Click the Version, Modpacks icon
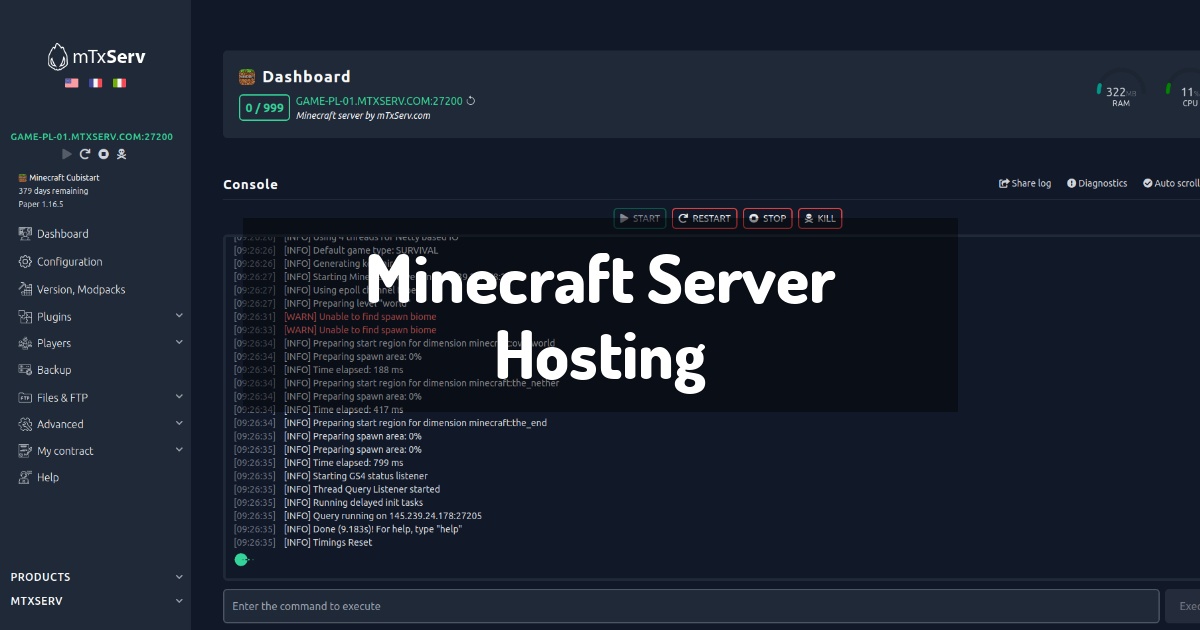Image resolution: width=1200 pixels, height=630 pixels. (x=26, y=290)
